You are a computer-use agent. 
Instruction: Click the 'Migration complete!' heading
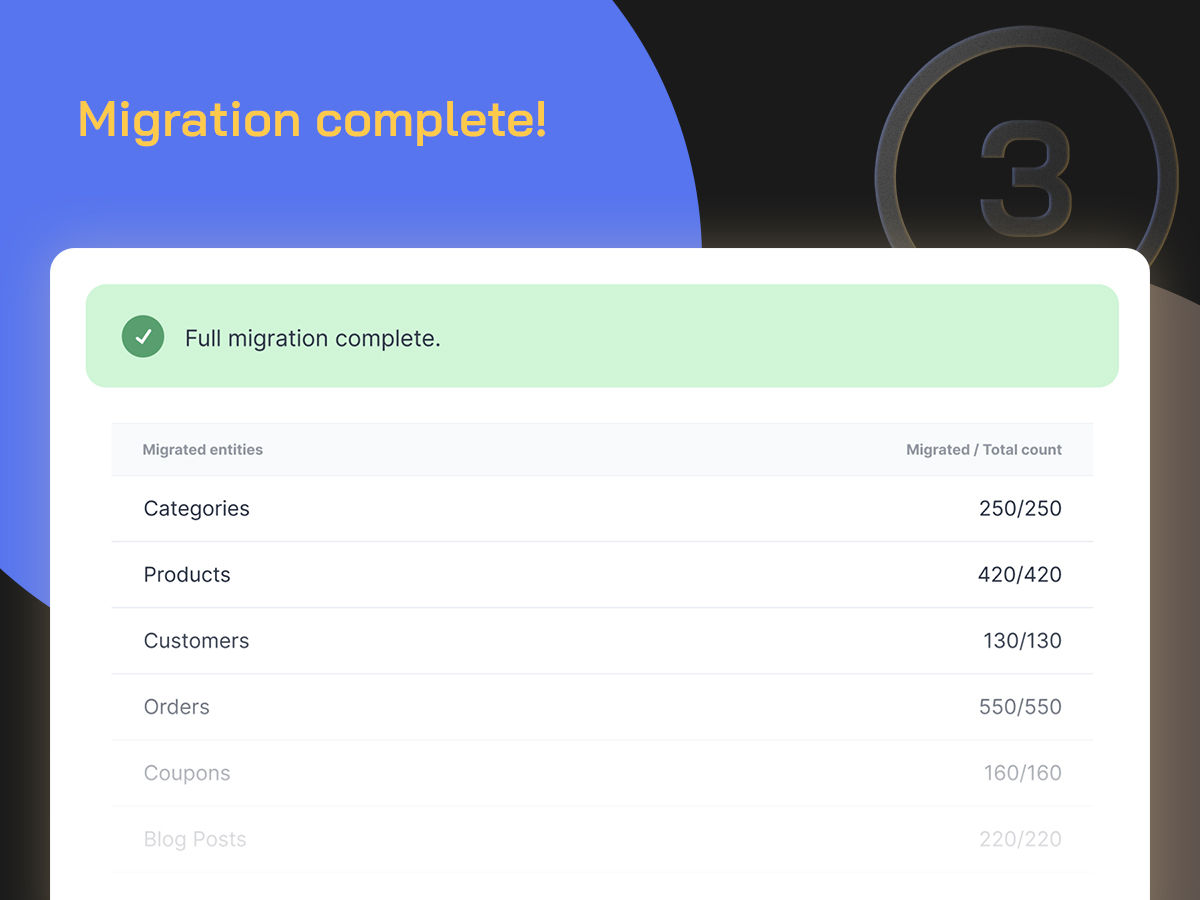pos(312,120)
